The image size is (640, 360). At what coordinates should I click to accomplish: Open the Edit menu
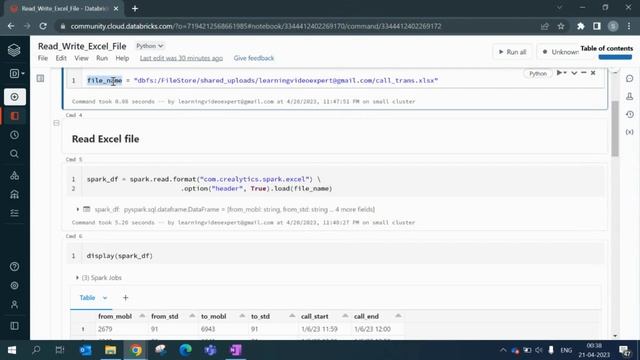[x=61, y=58]
